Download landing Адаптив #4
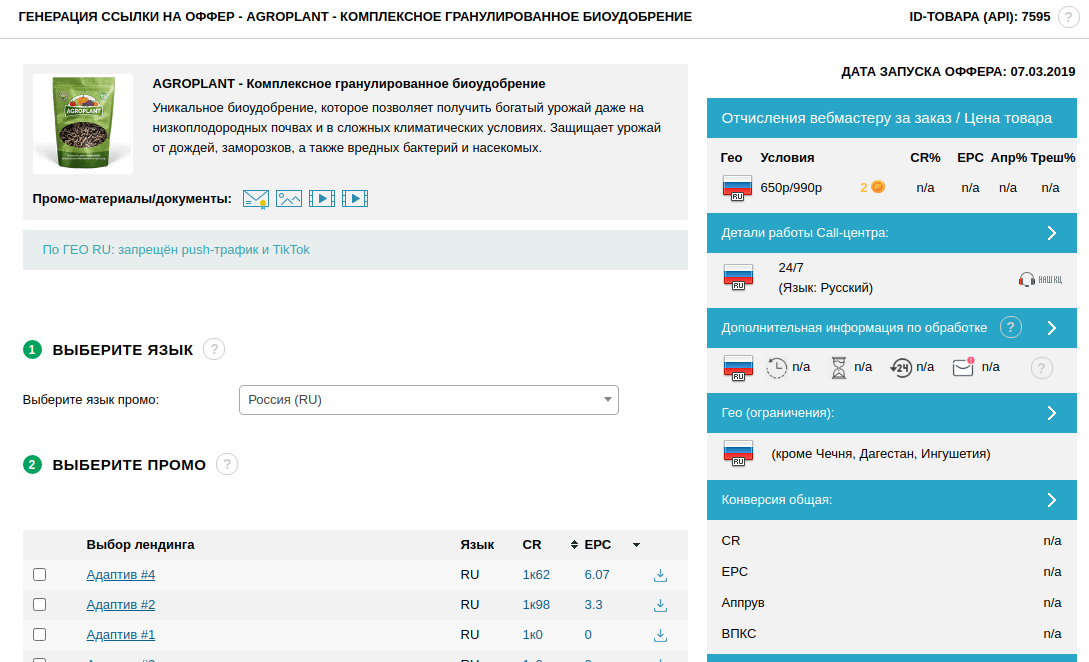 click(660, 575)
